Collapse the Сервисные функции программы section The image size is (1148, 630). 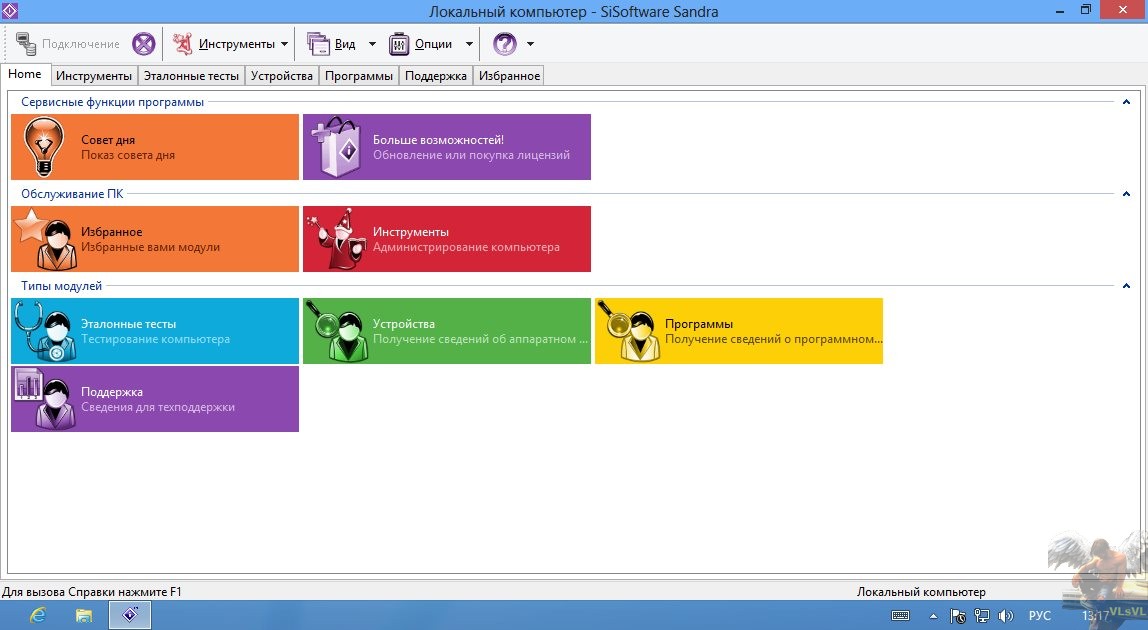[1126, 102]
